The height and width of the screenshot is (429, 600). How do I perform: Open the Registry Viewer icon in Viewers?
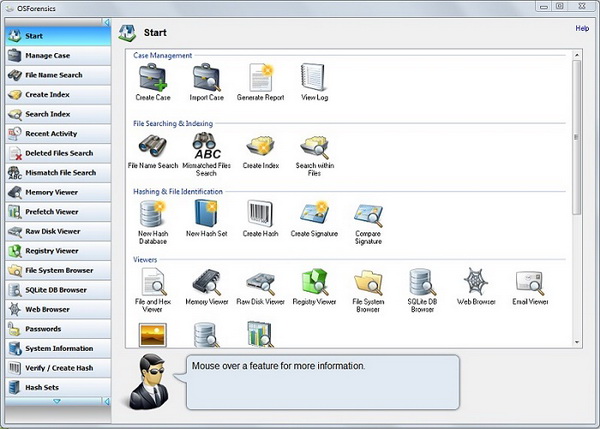(314, 282)
